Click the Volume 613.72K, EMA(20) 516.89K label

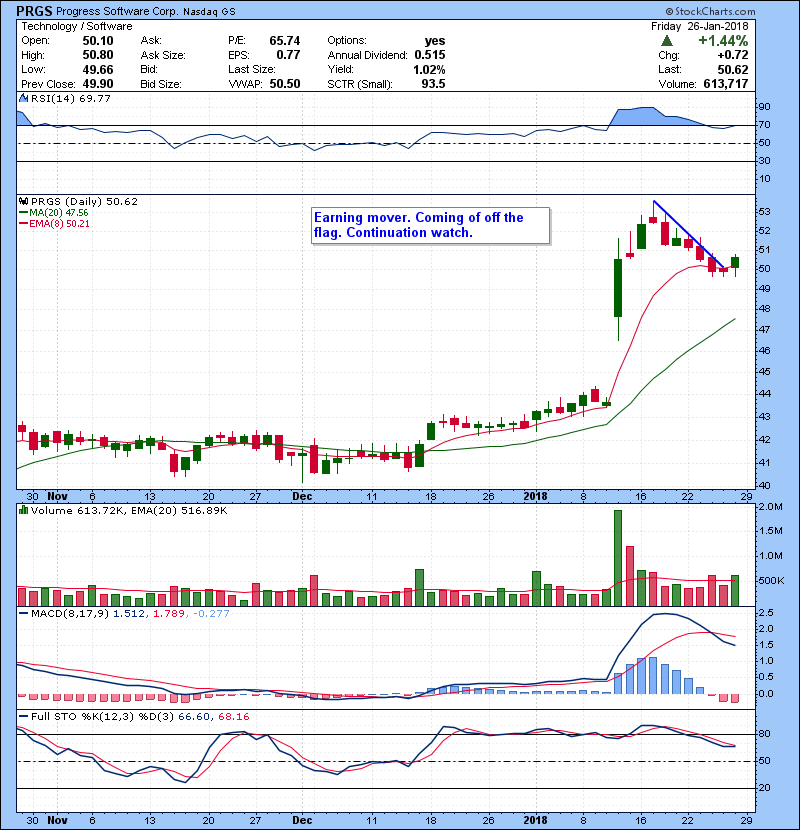(129, 510)
